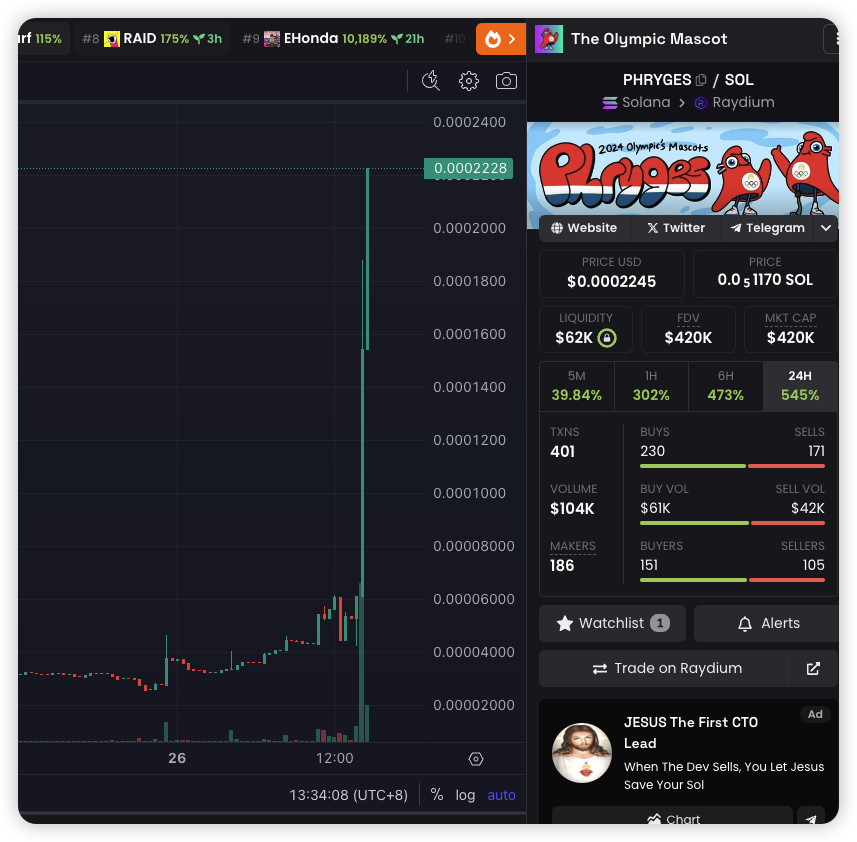Toggle auto scale on chart
This screenshot has height=842, width=857.
[x=501, y=795]
